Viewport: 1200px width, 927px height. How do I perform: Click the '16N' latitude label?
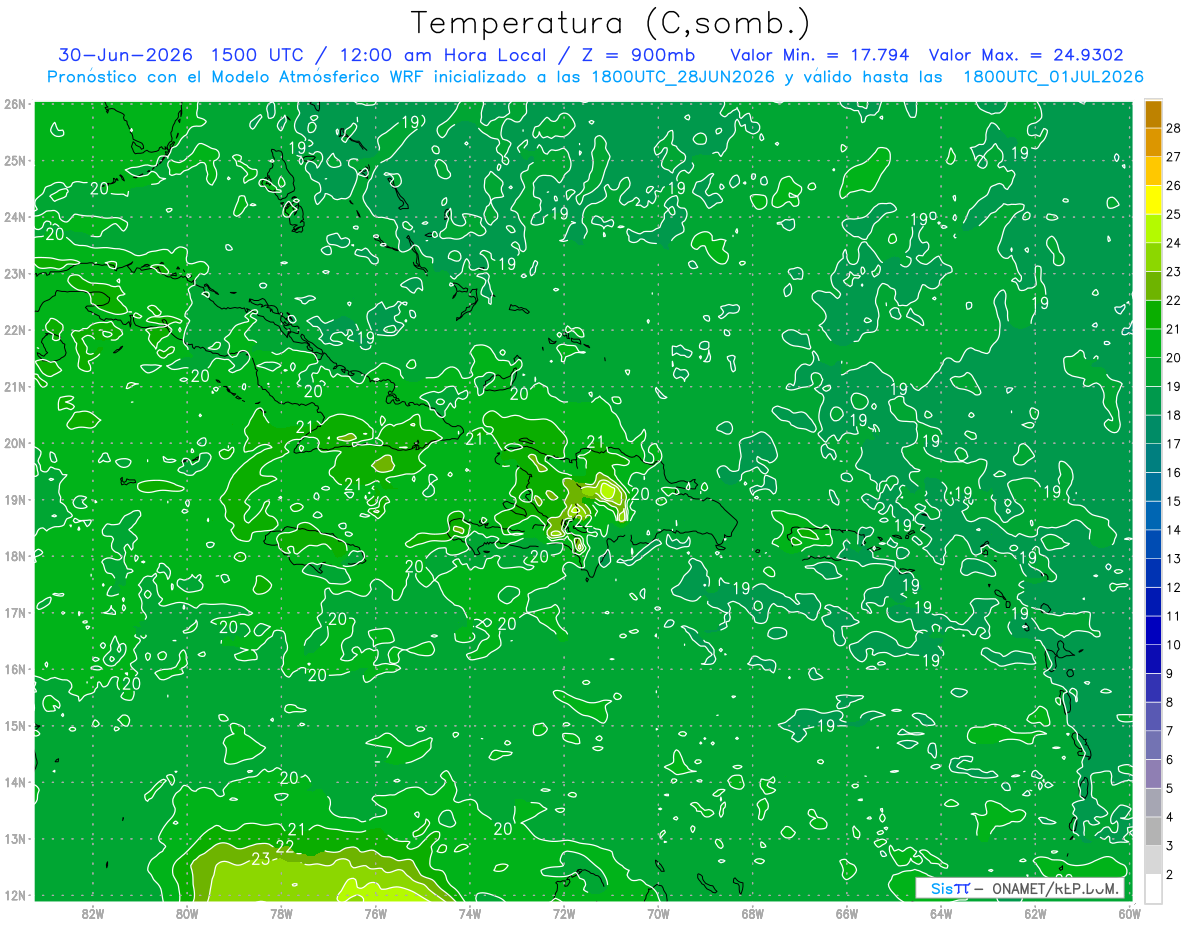pyautogui.click(x=15, y=669)
